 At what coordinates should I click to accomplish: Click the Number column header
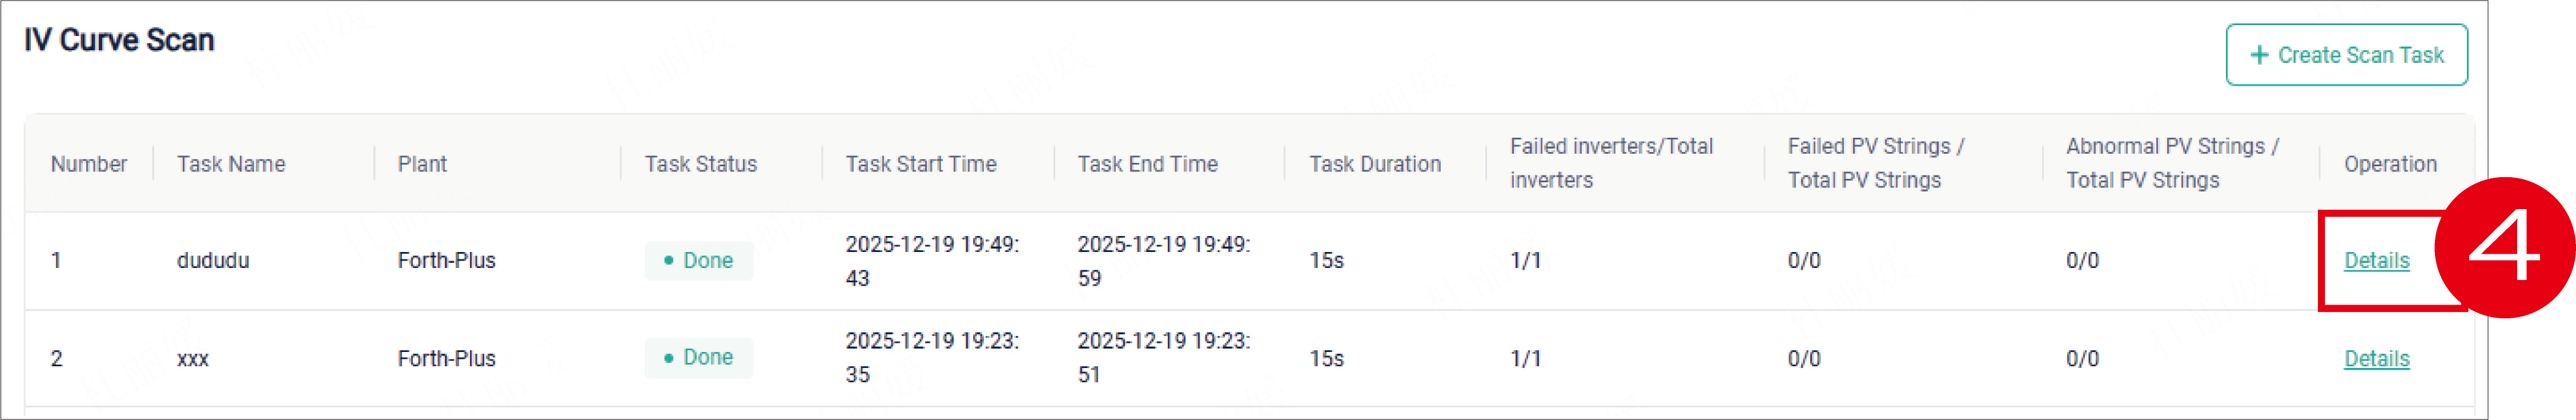pos(89,164)
